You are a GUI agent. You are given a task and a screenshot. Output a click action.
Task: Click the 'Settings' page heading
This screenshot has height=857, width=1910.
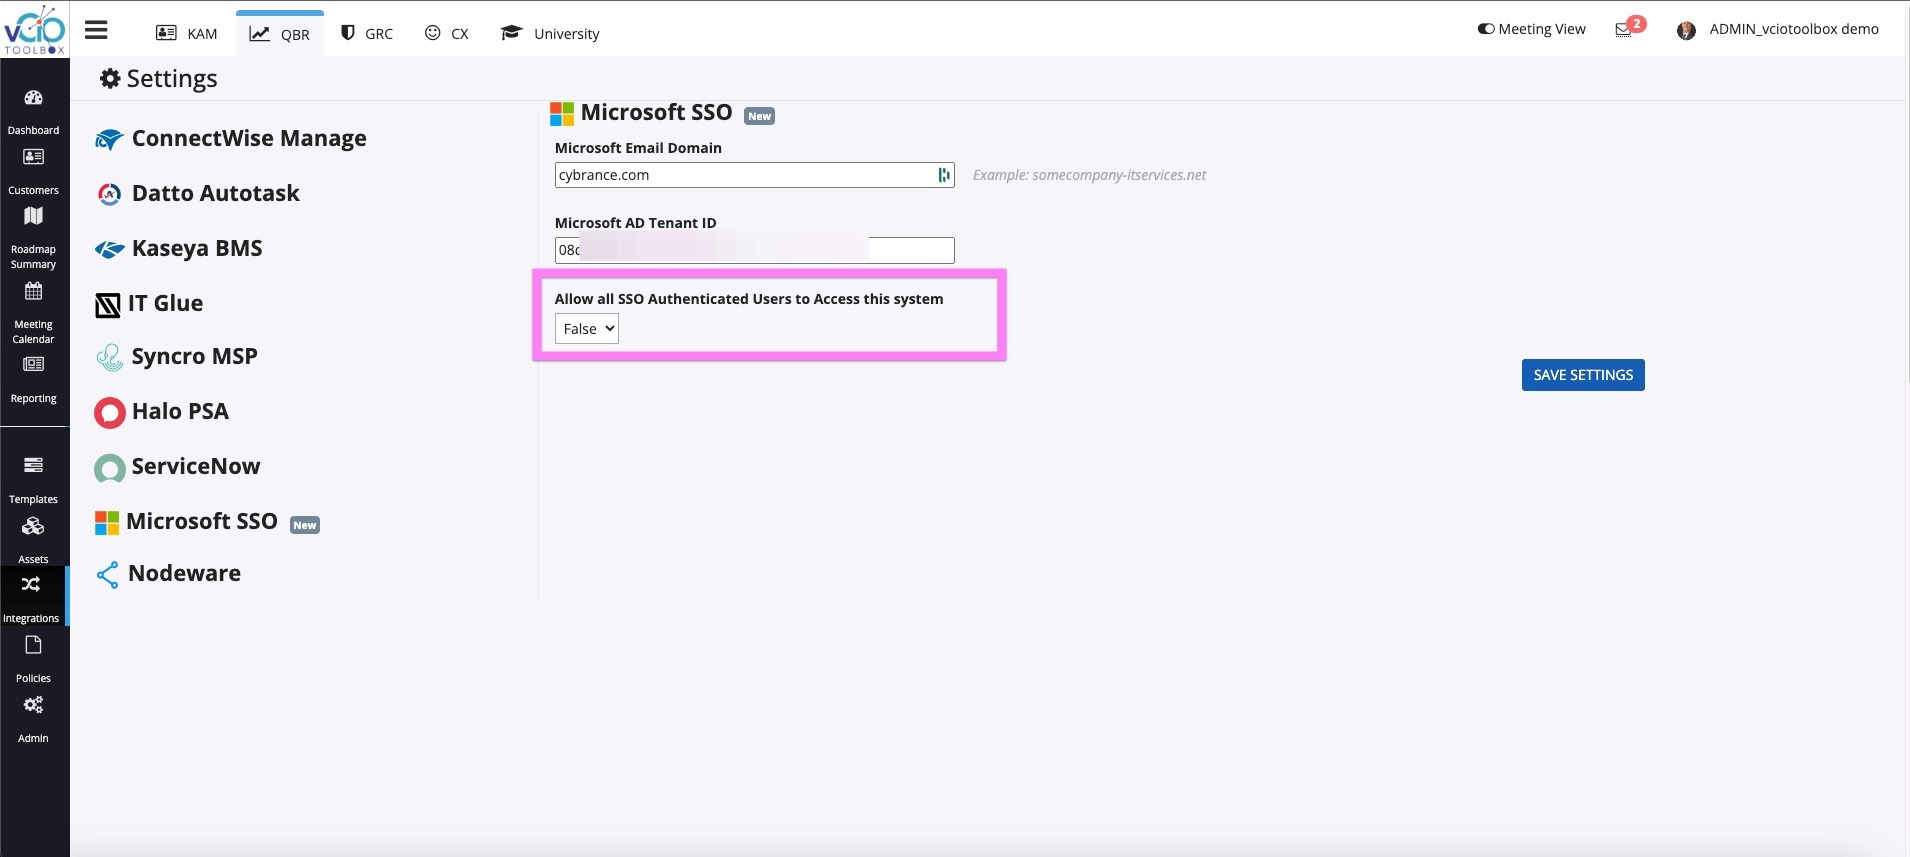172,78
